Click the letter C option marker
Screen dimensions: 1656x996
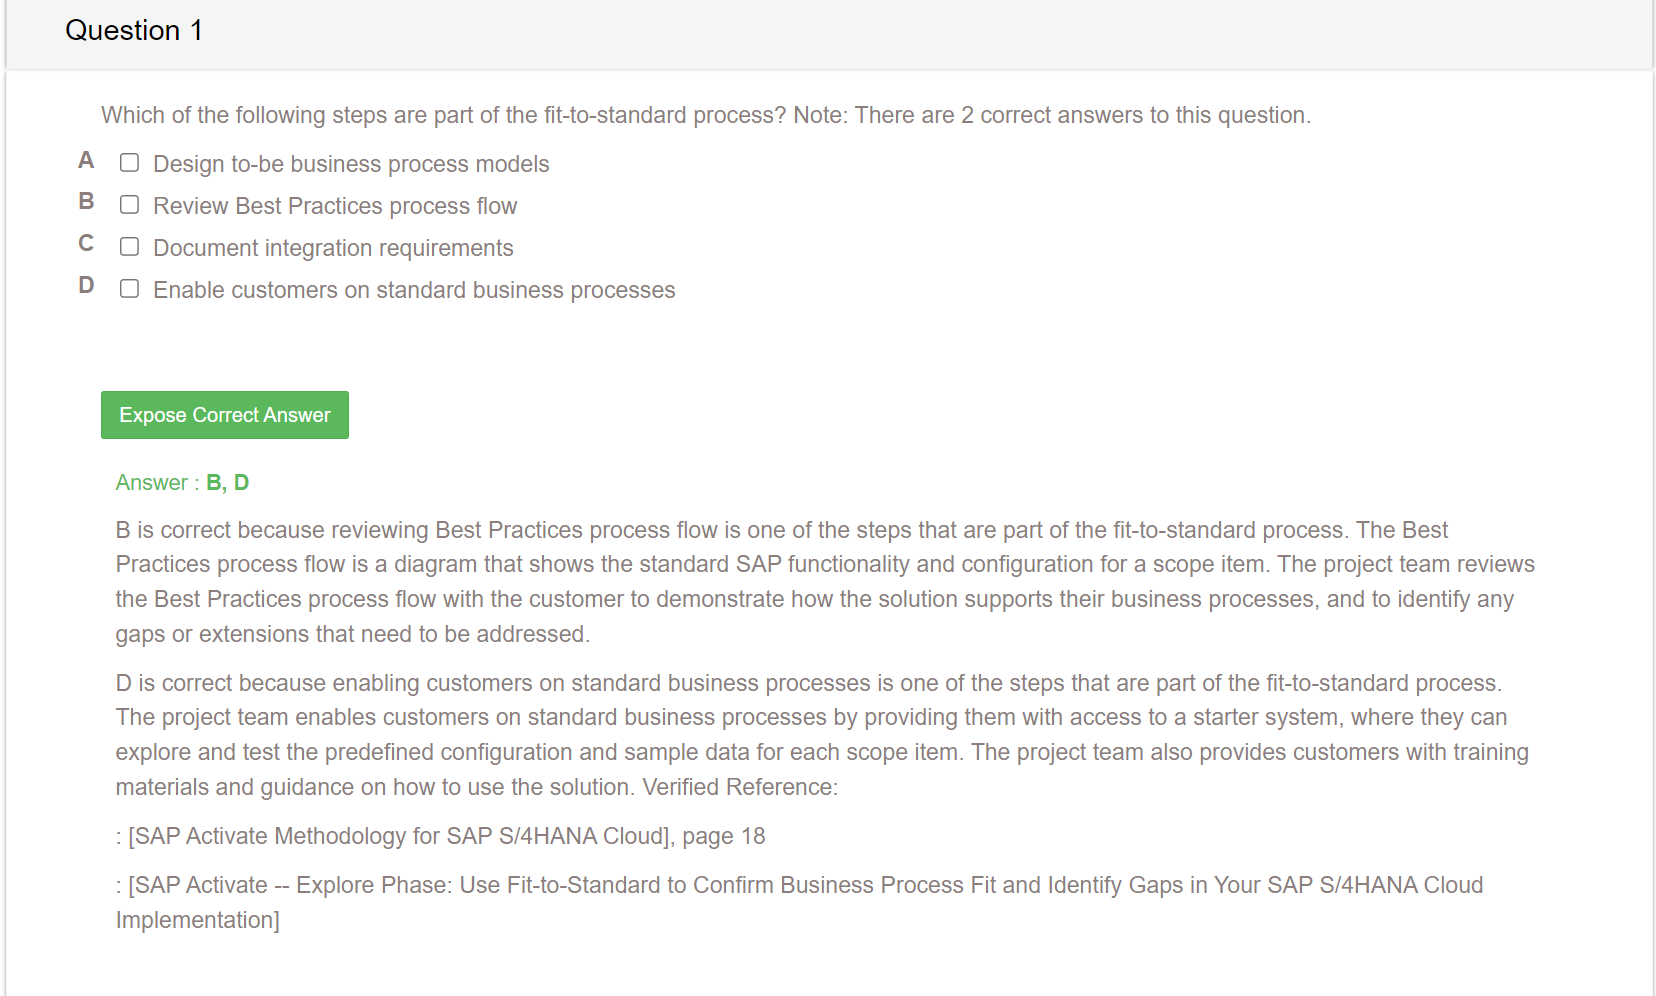86,243
